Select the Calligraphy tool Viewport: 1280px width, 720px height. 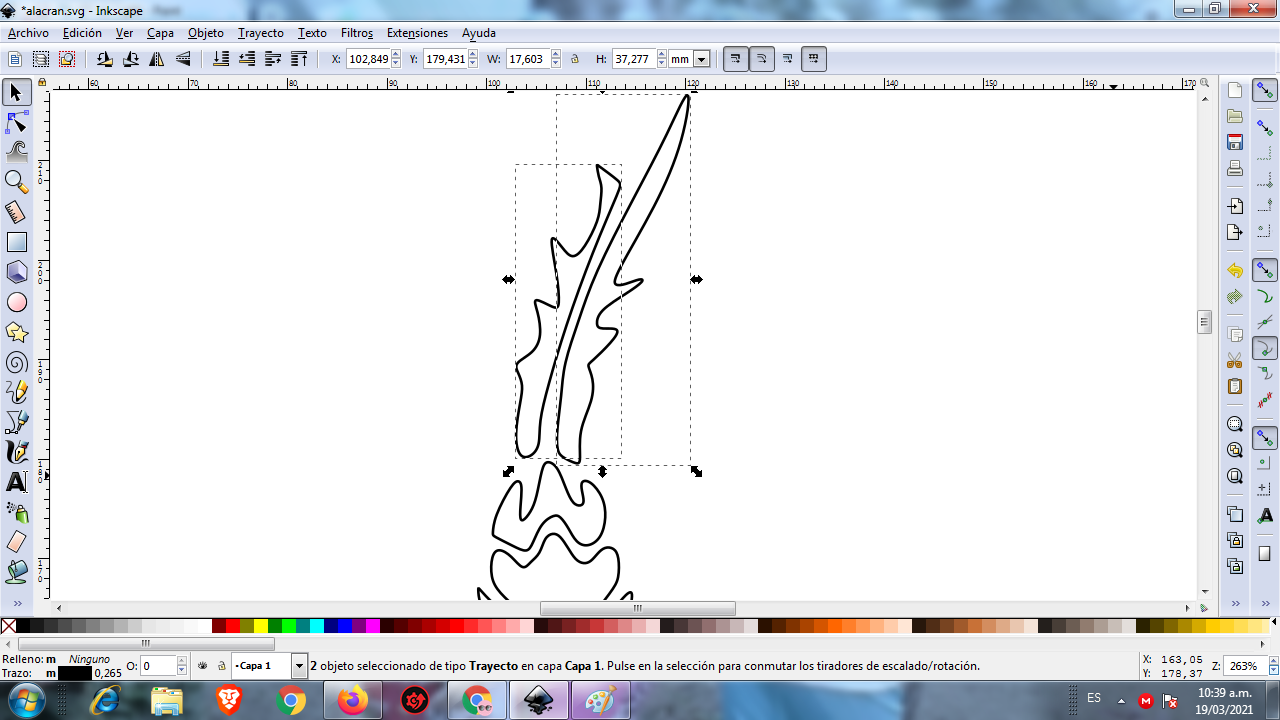click(x=16, y=452)
